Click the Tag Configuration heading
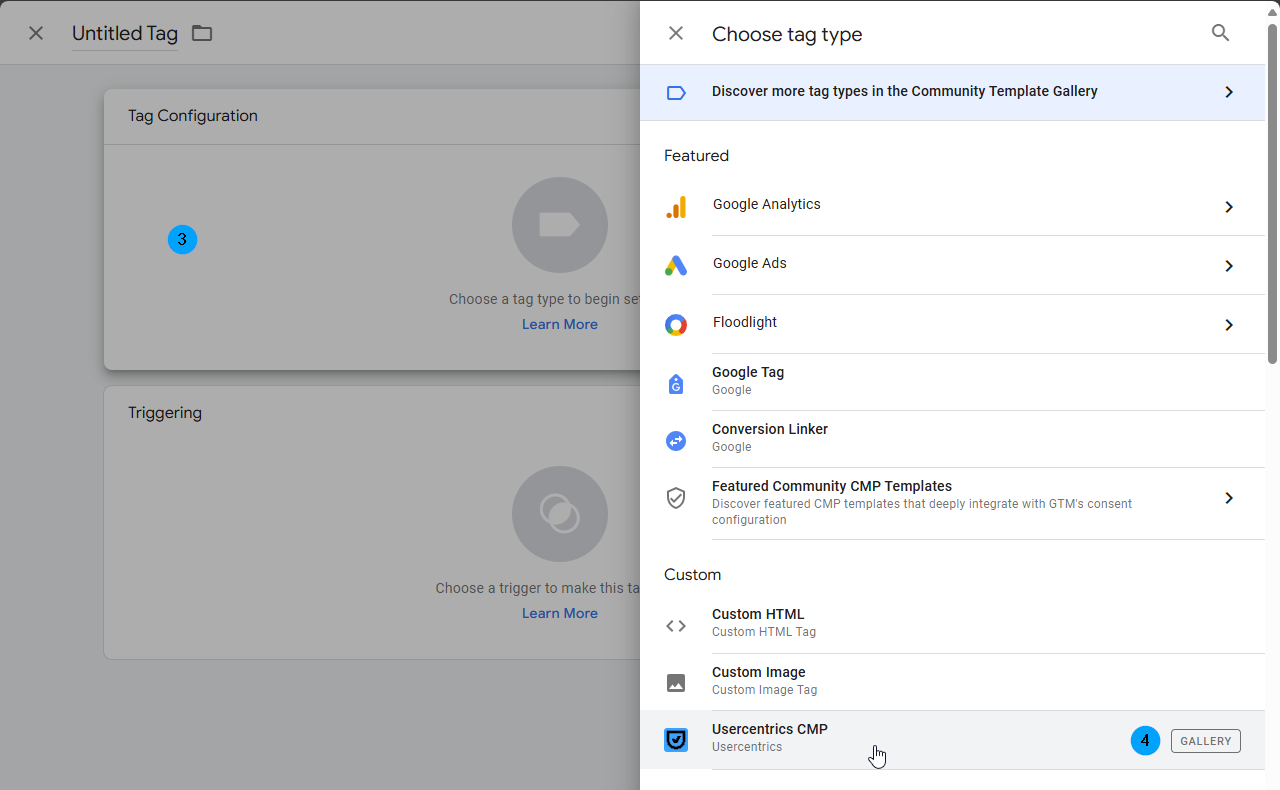This screenshot has width=1280, height=790. tap(193, 116)
